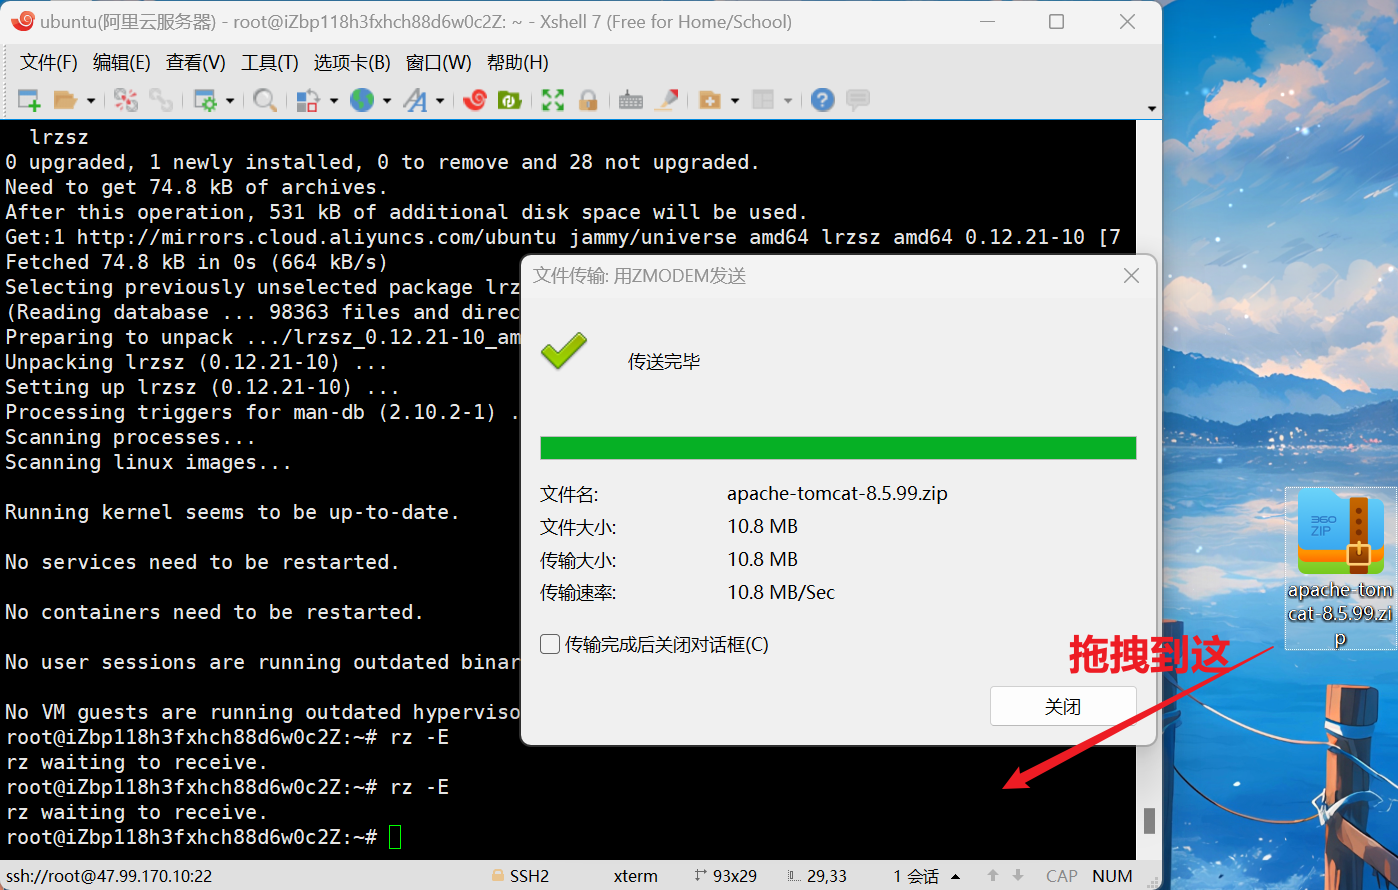
Task: Expand the layout panes dropdown arrow
Action: 788,100
